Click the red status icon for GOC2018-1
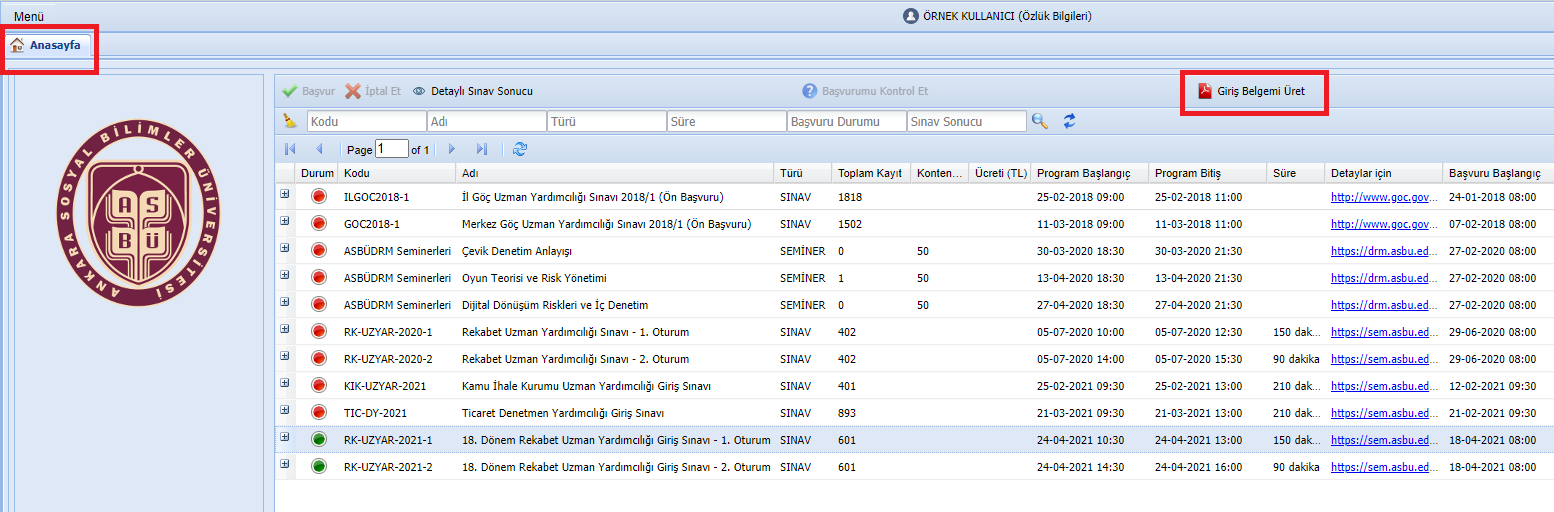Image resolution: width=1554 pixels, height=512 pixels. click(x=319, y=224)
